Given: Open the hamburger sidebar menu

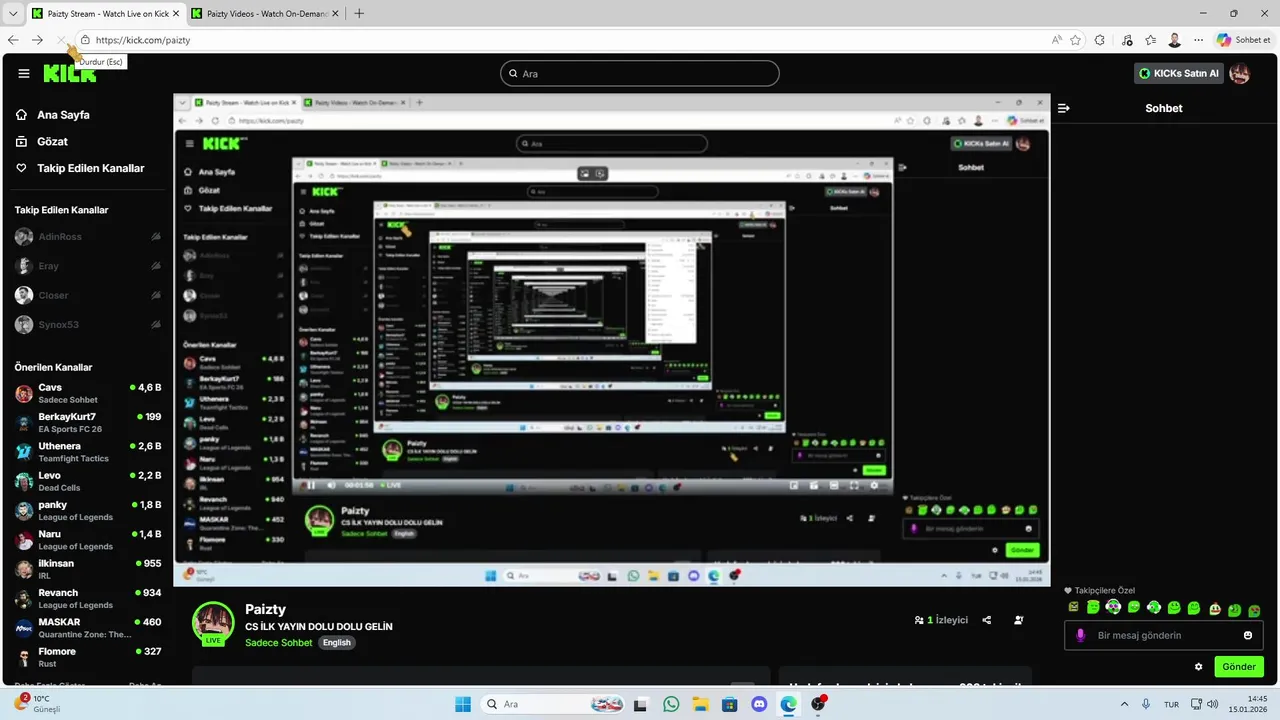Looking at the screenshot, I should pos(24,73).
